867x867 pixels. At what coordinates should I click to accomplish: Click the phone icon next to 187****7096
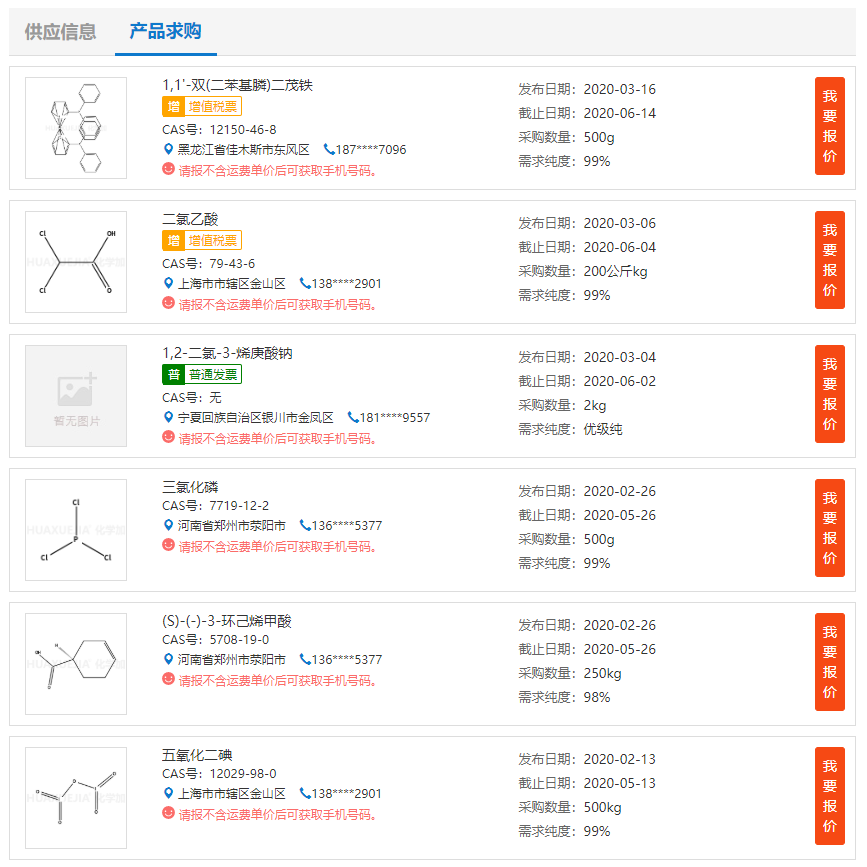click(328, 149)
